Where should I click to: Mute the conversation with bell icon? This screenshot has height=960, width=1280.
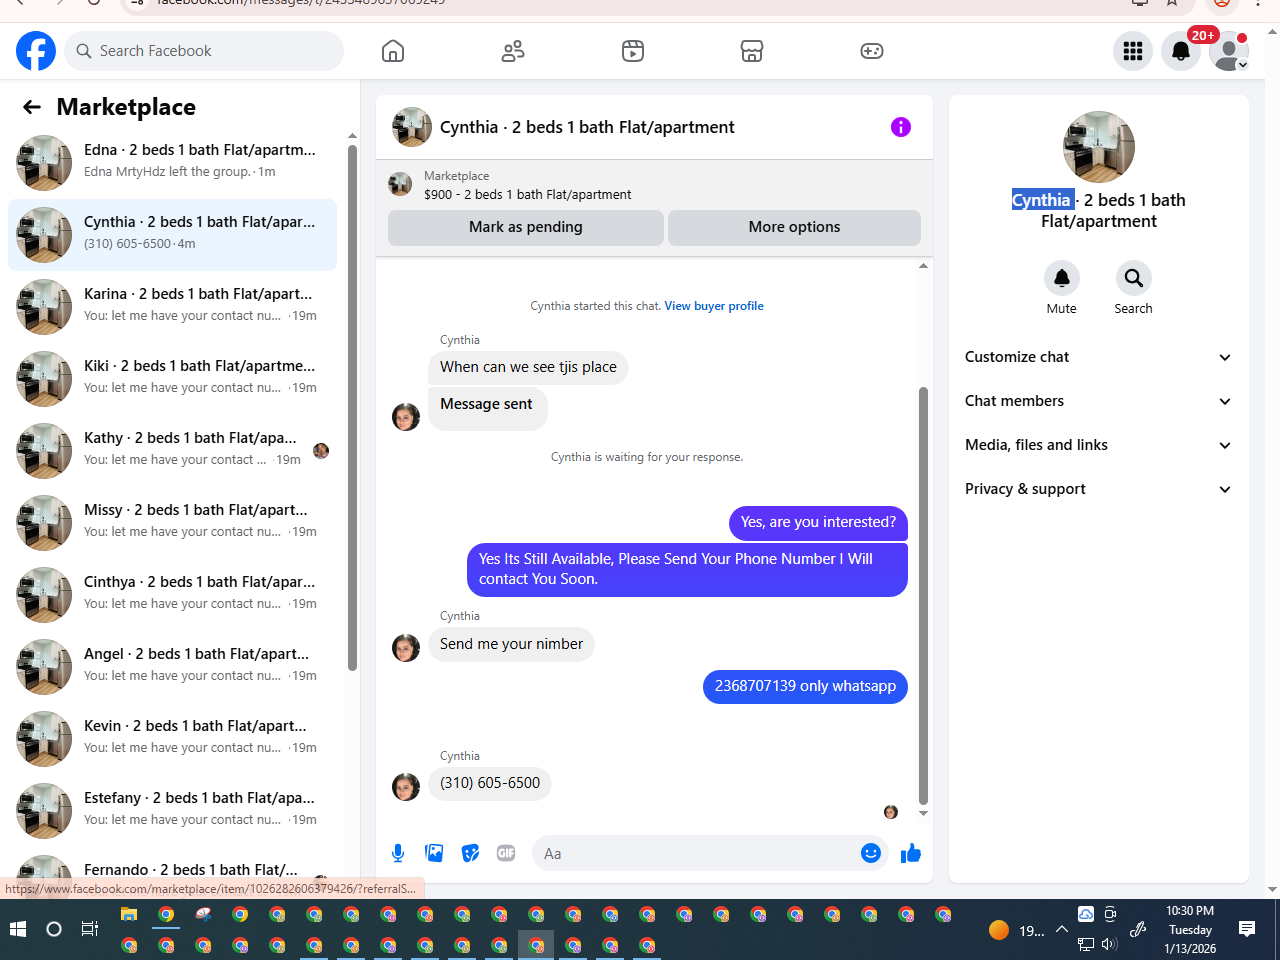(1062, 278)
